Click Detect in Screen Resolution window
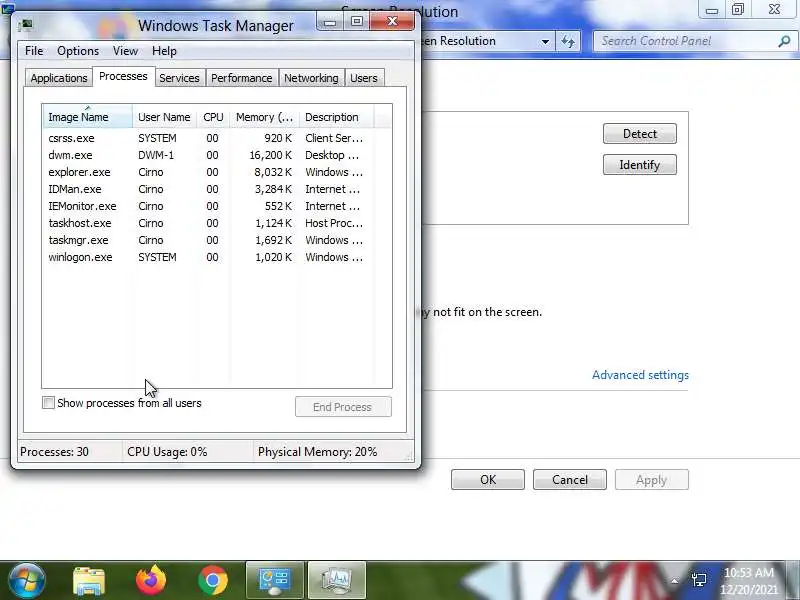 click(640, 134)
